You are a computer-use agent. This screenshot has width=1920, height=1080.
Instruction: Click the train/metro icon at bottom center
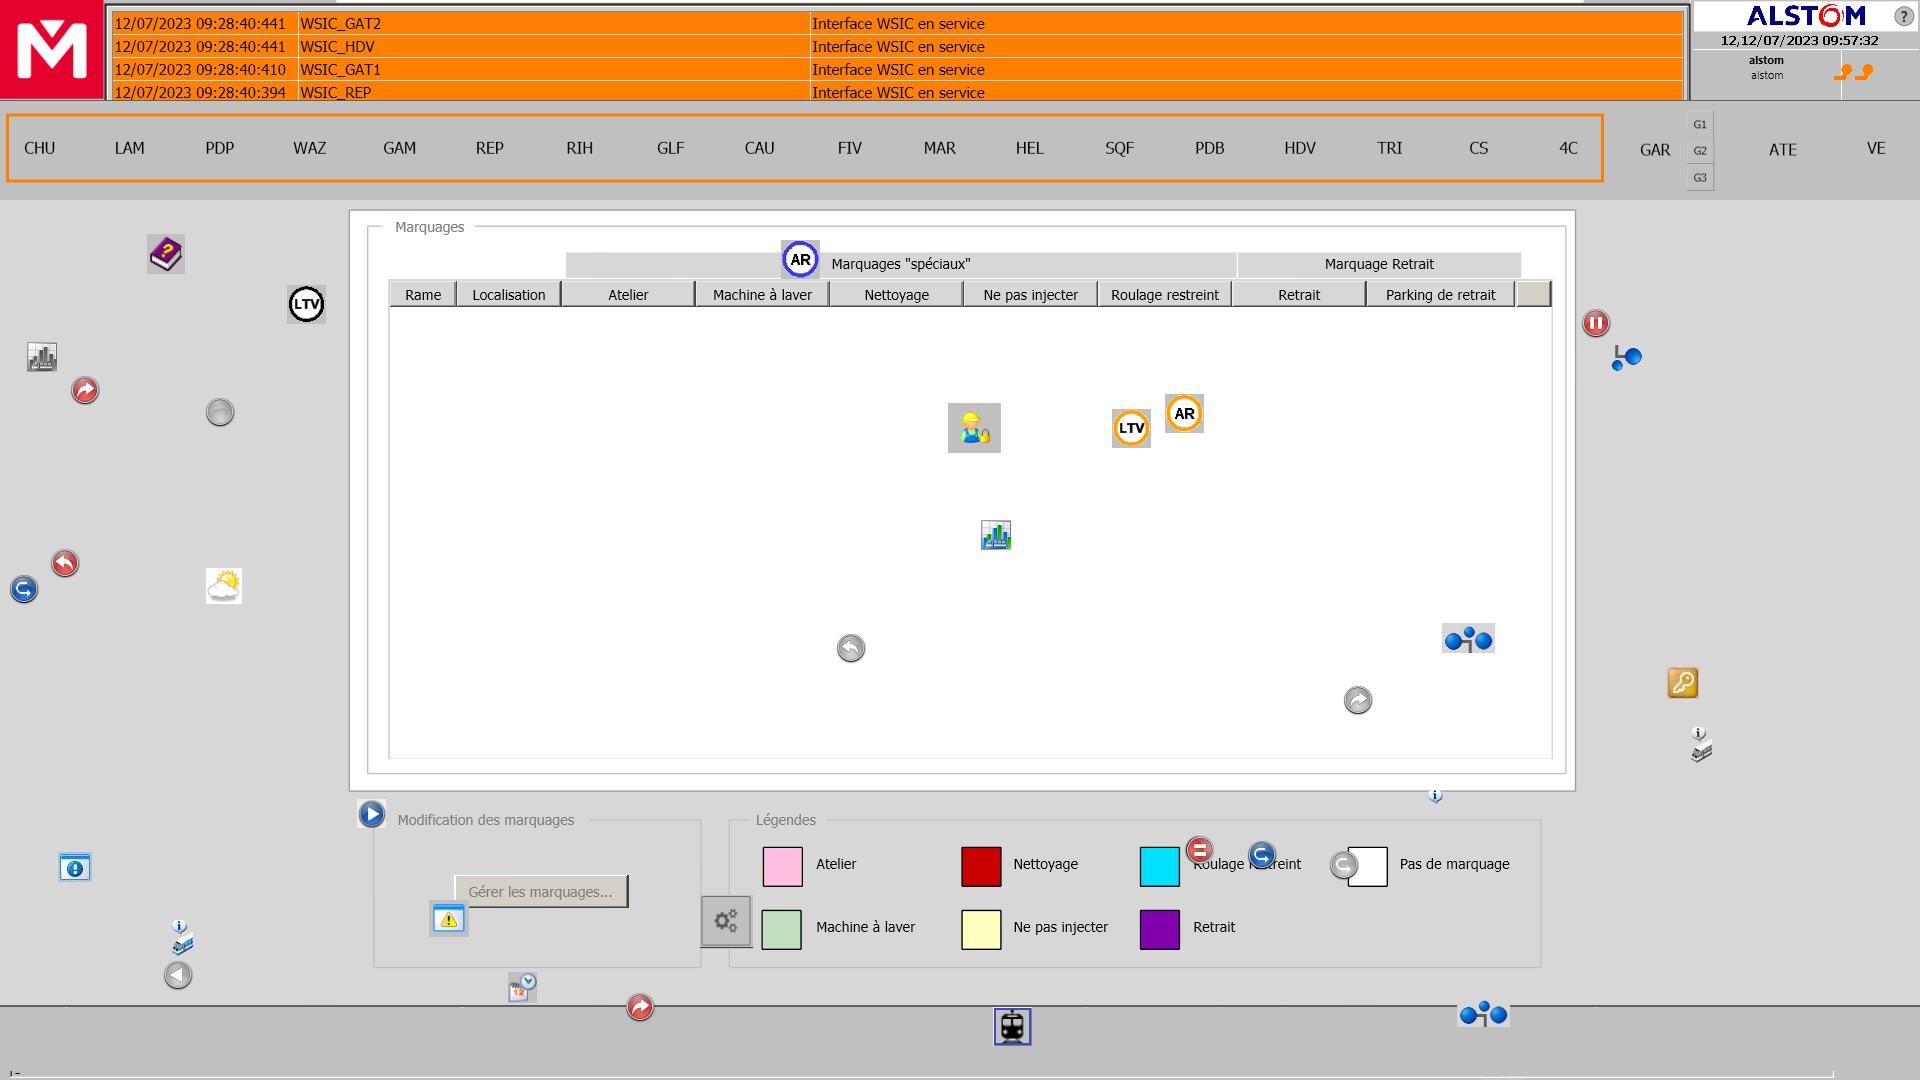coord(1014,1027)
